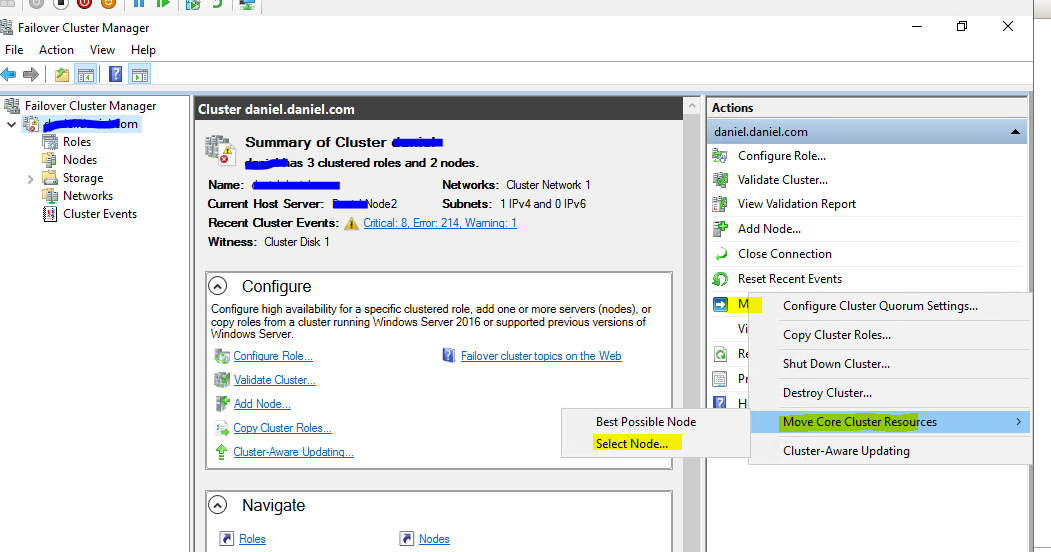Open the recent cluster events Critical/Error/Warning link
This screenshot has height=552, width=1051.
tap(440, 223)
